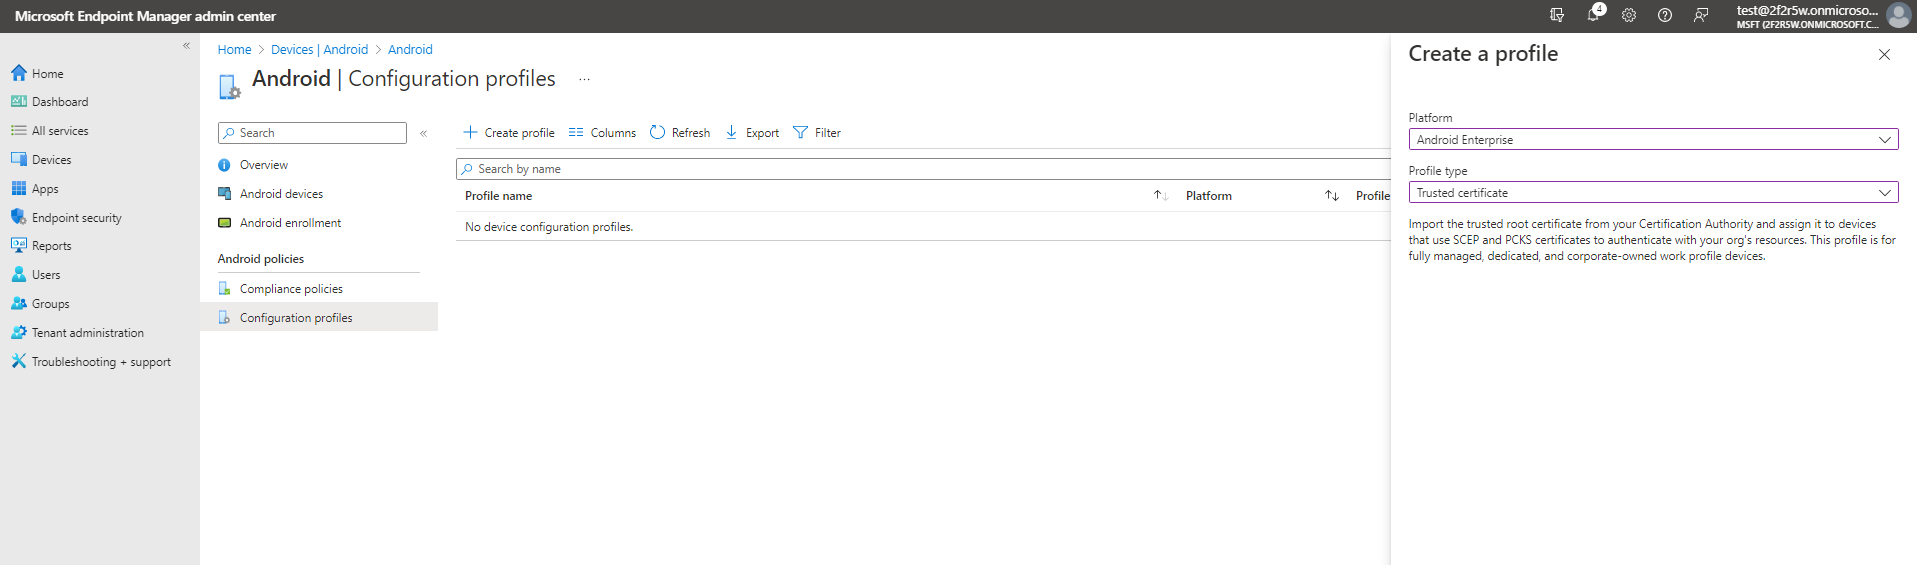Open Endpoint security shield icon
The height and width of the screenshot is (565, 1917).
point(19,217)
